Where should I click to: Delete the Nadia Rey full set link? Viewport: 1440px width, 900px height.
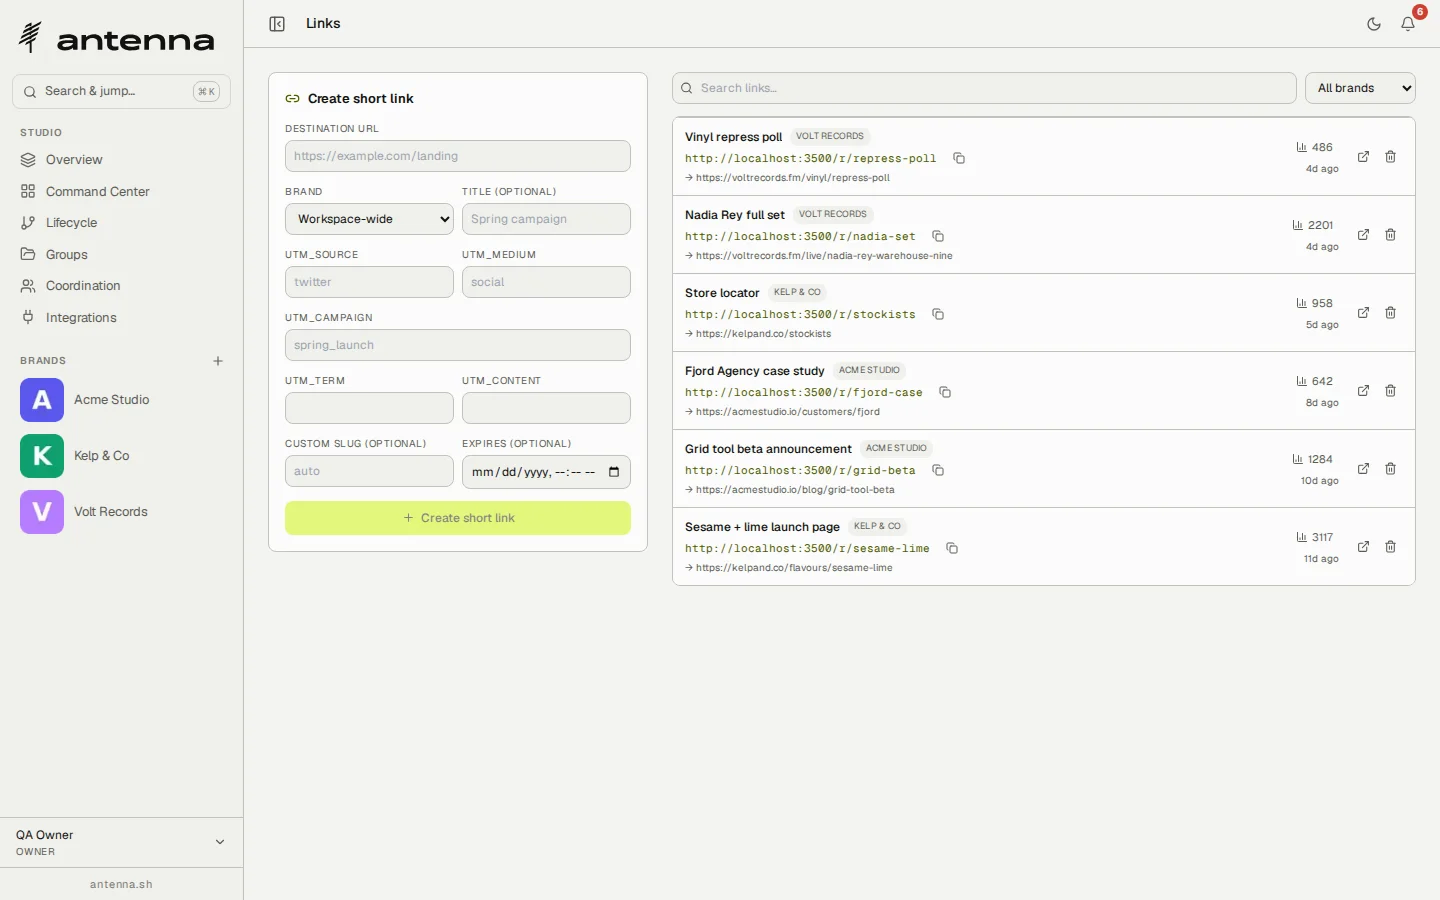(1391, 235)
